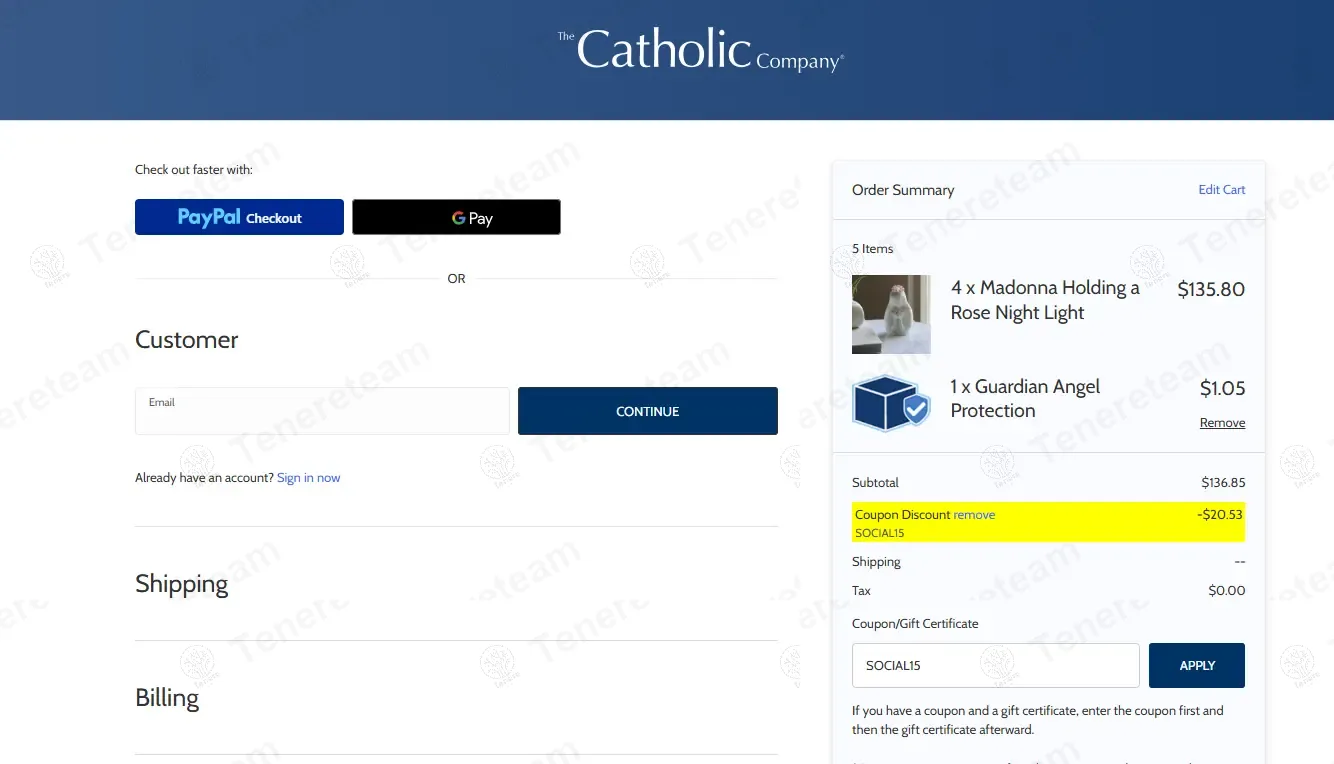
Task: Click the Check out faster with text
Action: coord(194,170)
